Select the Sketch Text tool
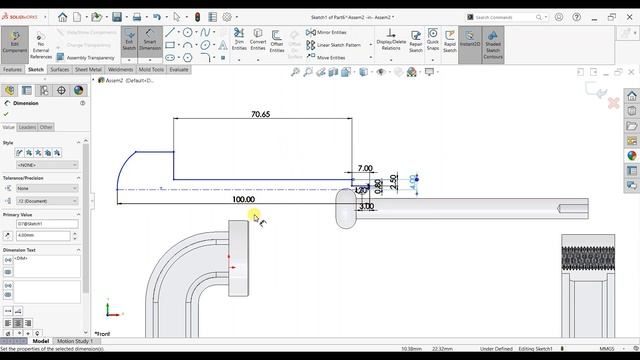Screen dimensions: 640x360 (x=223, y=45)
